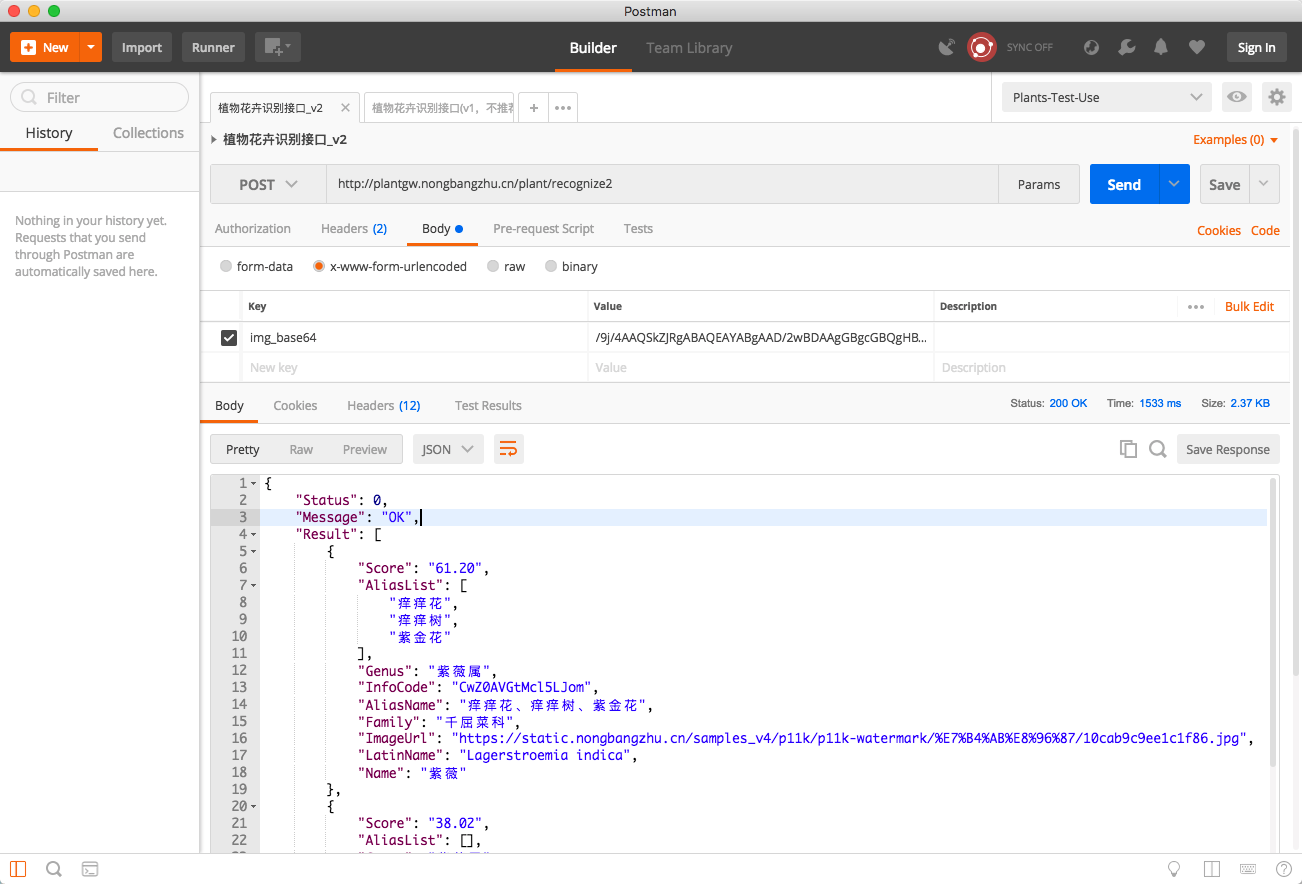1302x884 pixels.
Task: Open Plants-Test-Use environment dropdown
Action: coord(1107,97)
